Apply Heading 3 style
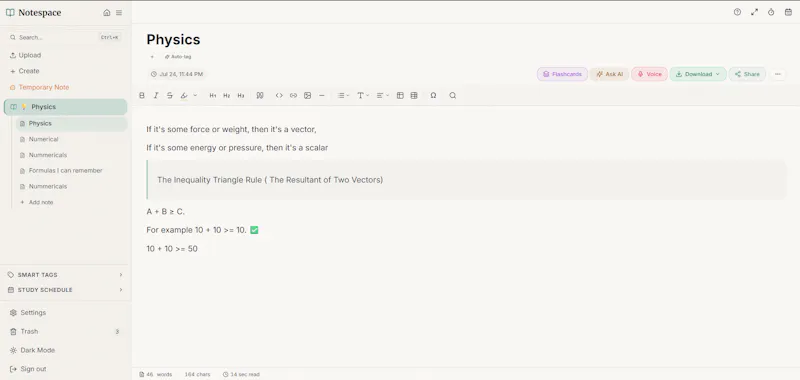 (x=241, y=95)
